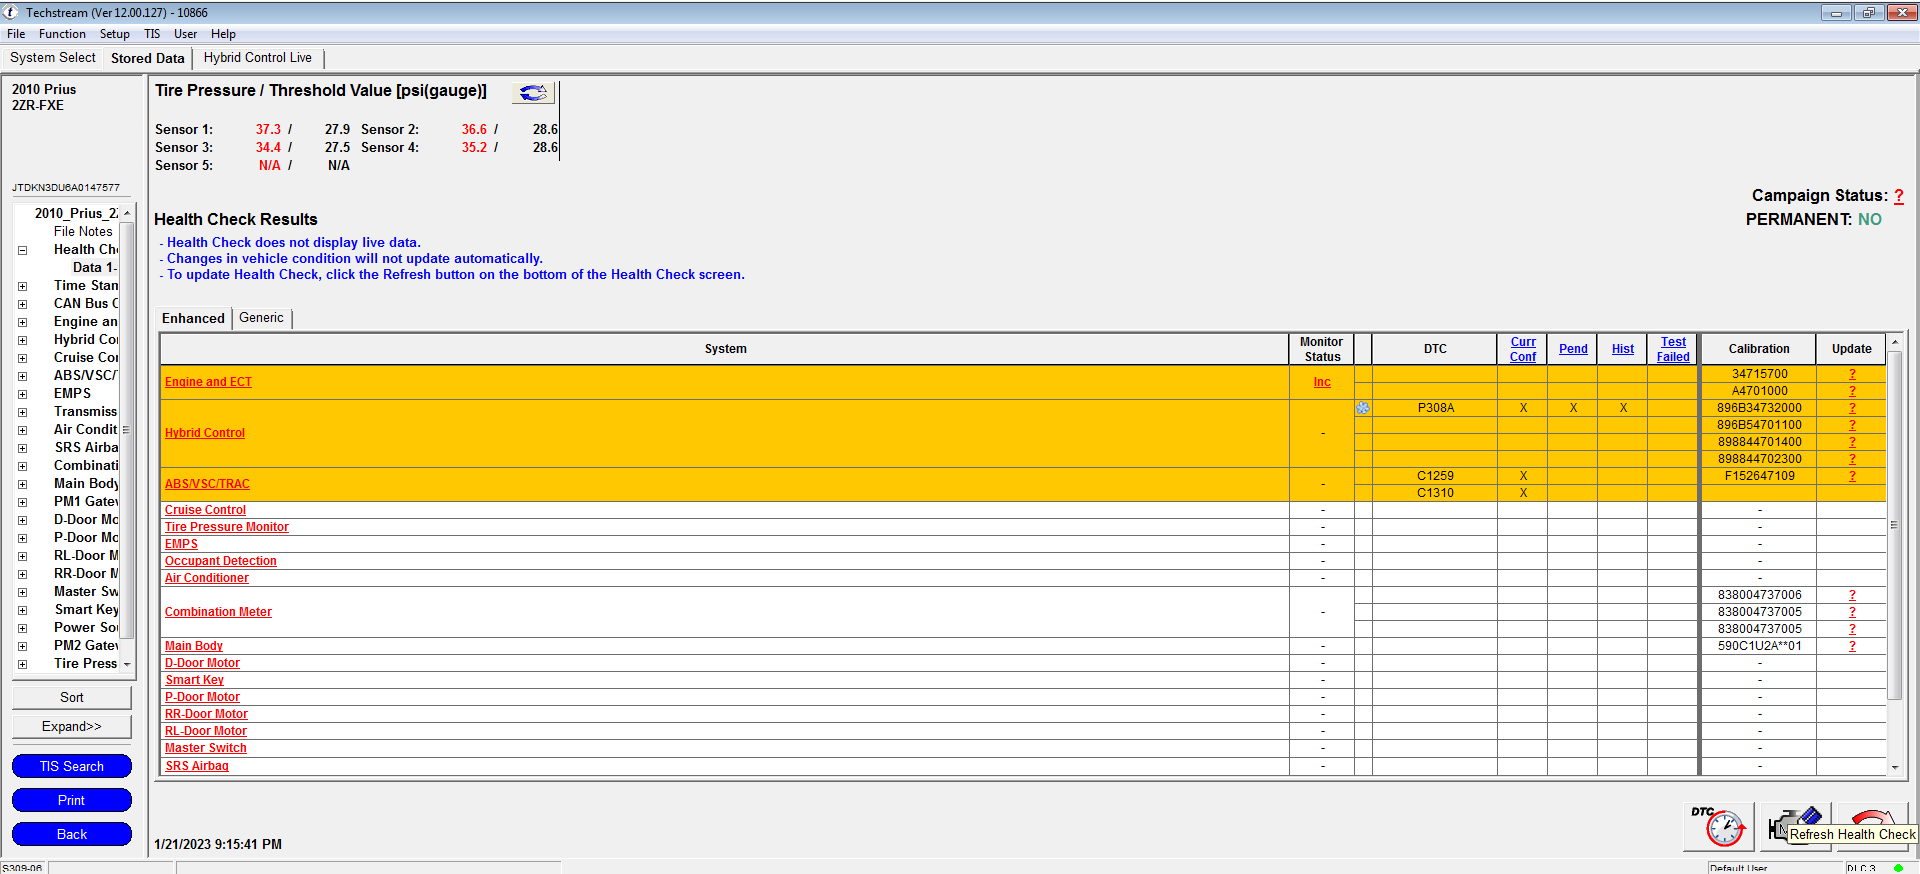Screen dimensions: 1920x874
Task: Click the Expand>> button
Action: click(72, 726)
